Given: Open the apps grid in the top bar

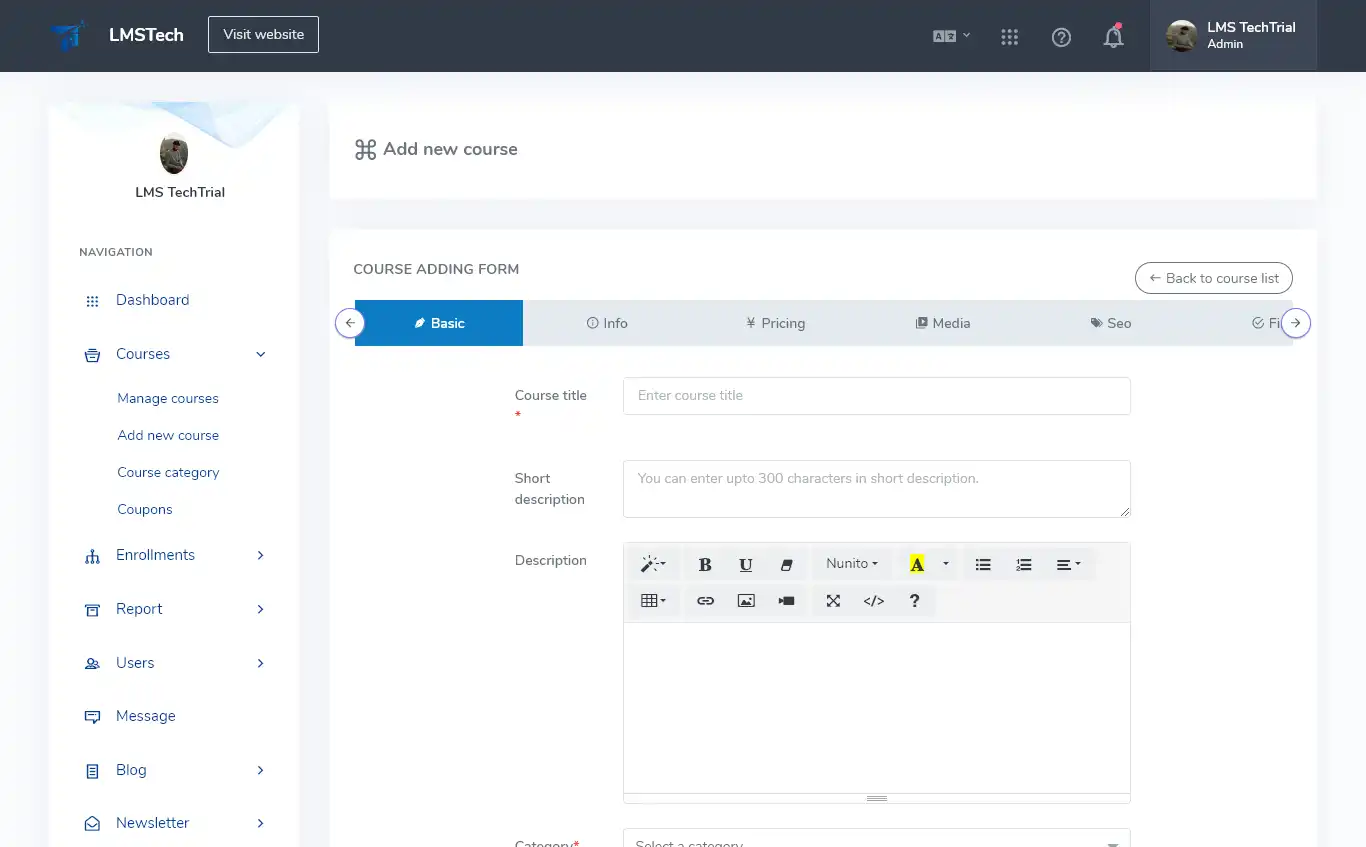Looking at the screenshot, I should coord(1009,36).
